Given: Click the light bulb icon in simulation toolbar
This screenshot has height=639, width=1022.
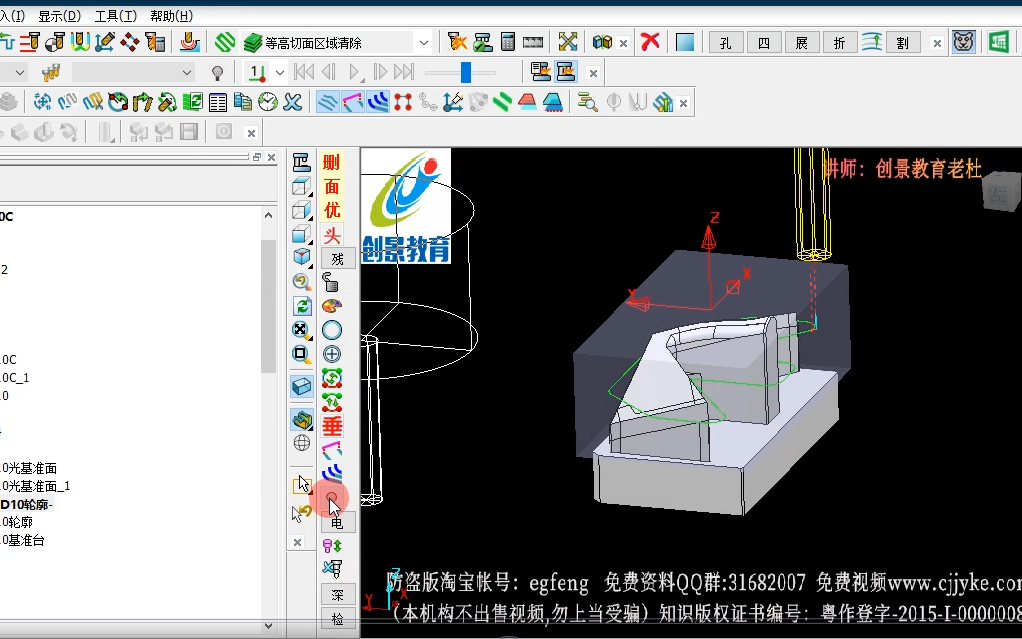Looking at the screenshot, I should pyautogui.click(x=218, y=72).
